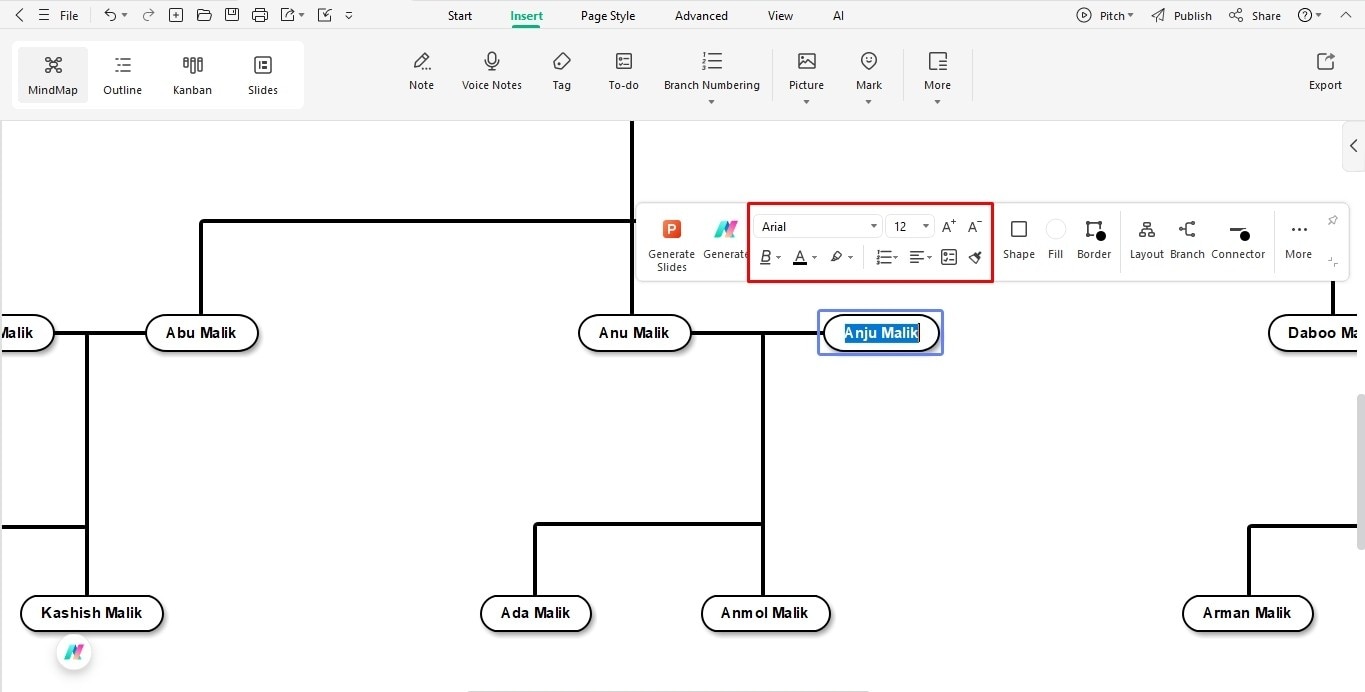Click Generate Slides in the floating toolbar
The width and height of the screenshot is (1365, 692).
(671, 240)
